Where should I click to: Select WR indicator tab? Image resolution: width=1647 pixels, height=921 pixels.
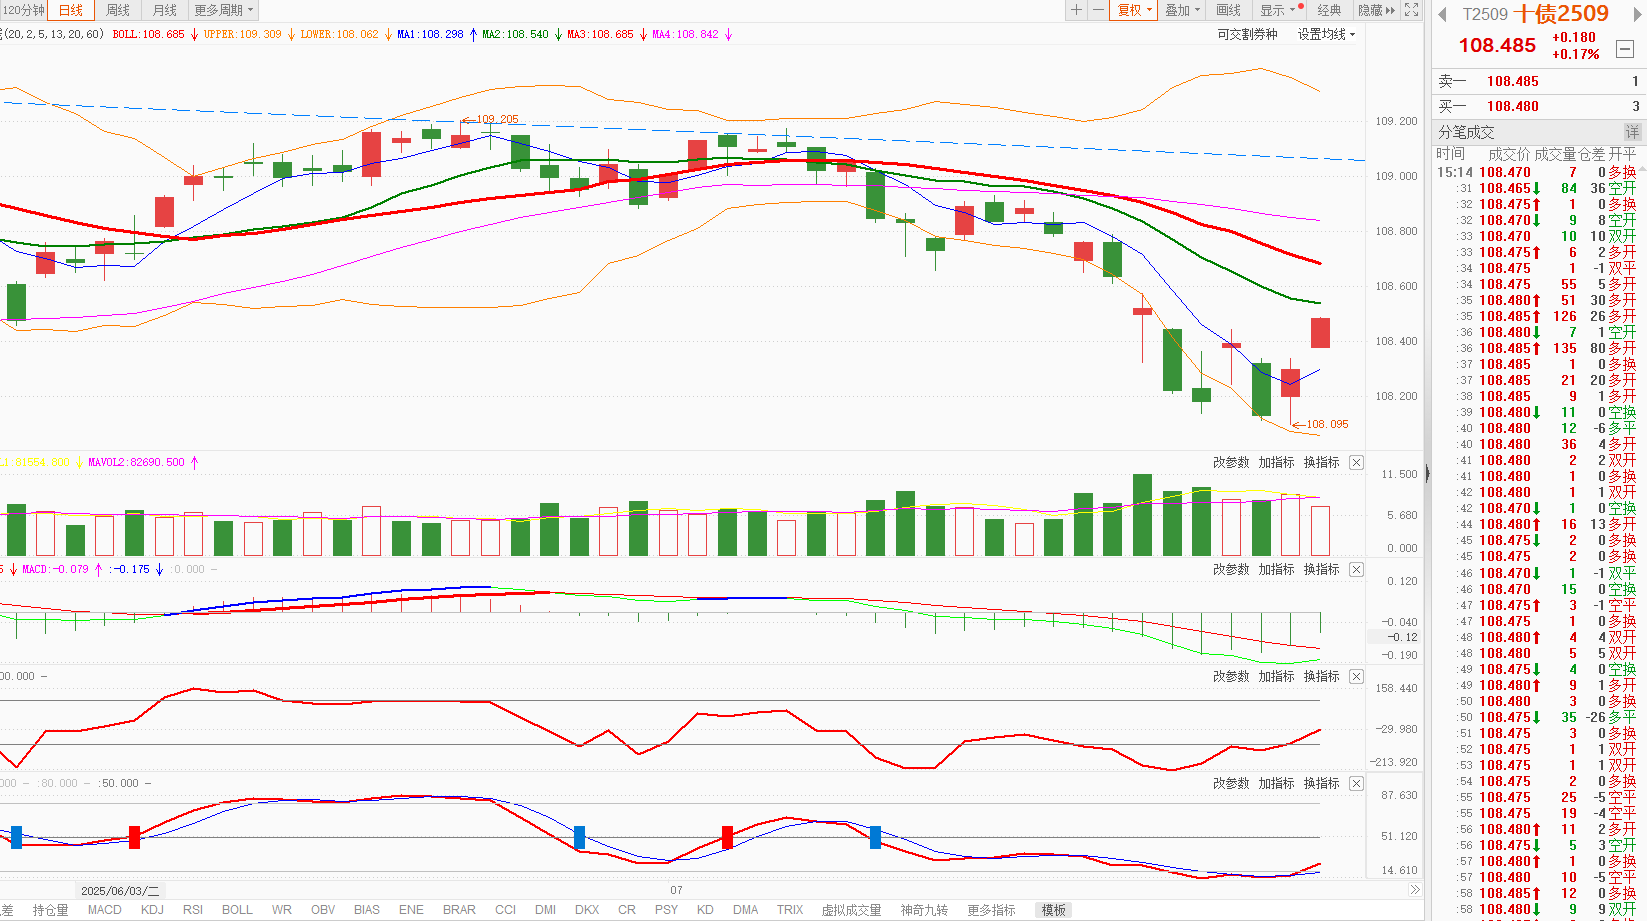coord(282,910)
